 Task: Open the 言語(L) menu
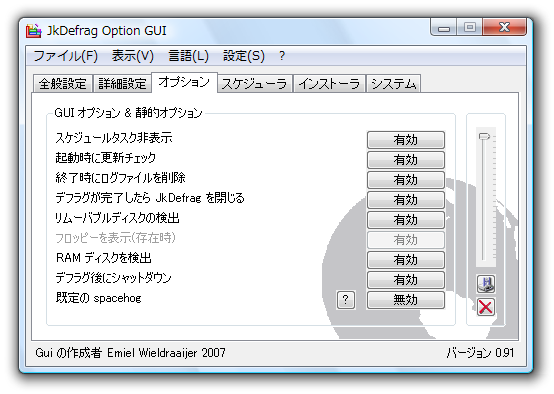188,56
